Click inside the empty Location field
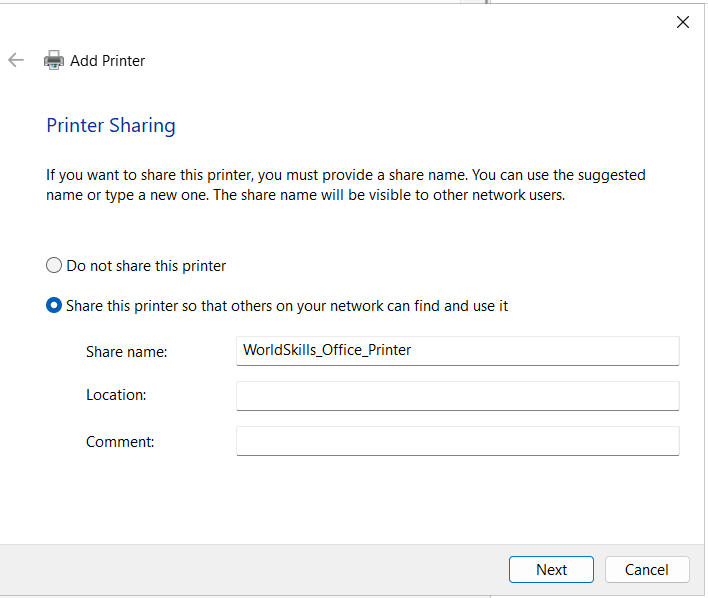This screenshot has height=598, width=708. pyautogui.click(x=457, y=396)
